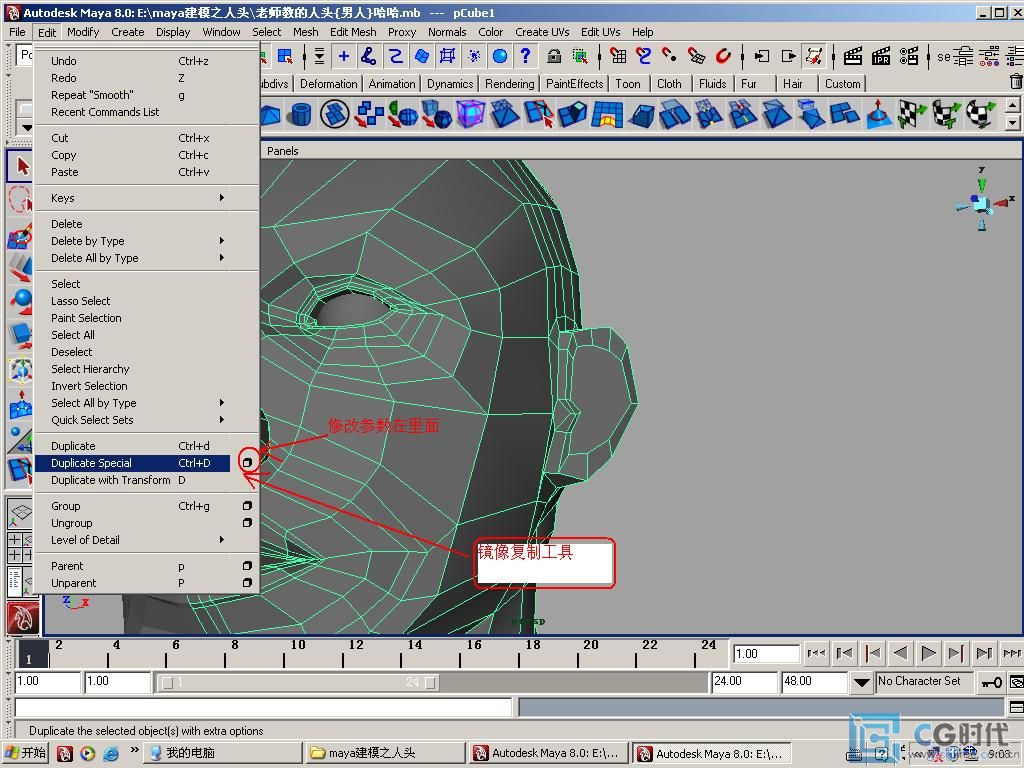Go to end of playback range

[x=1012, y=652]
